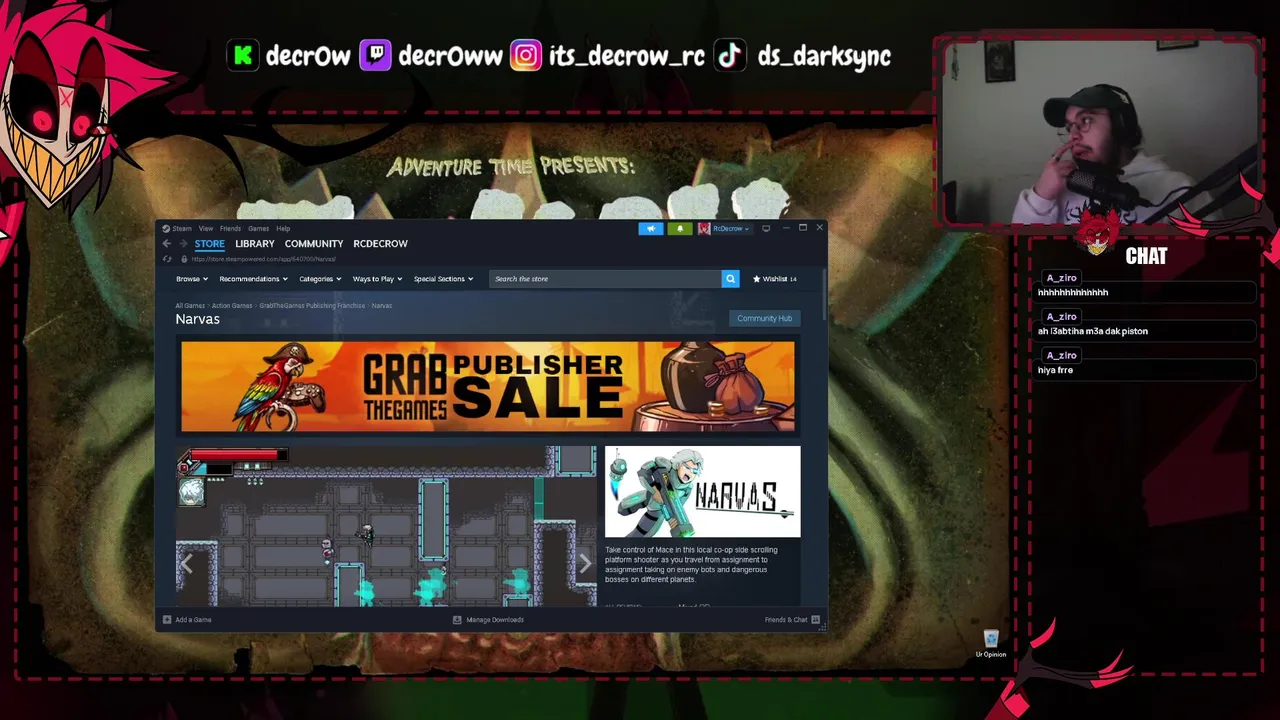
Task: Click the Wishlist star icon
Action: tap(756, 279)
